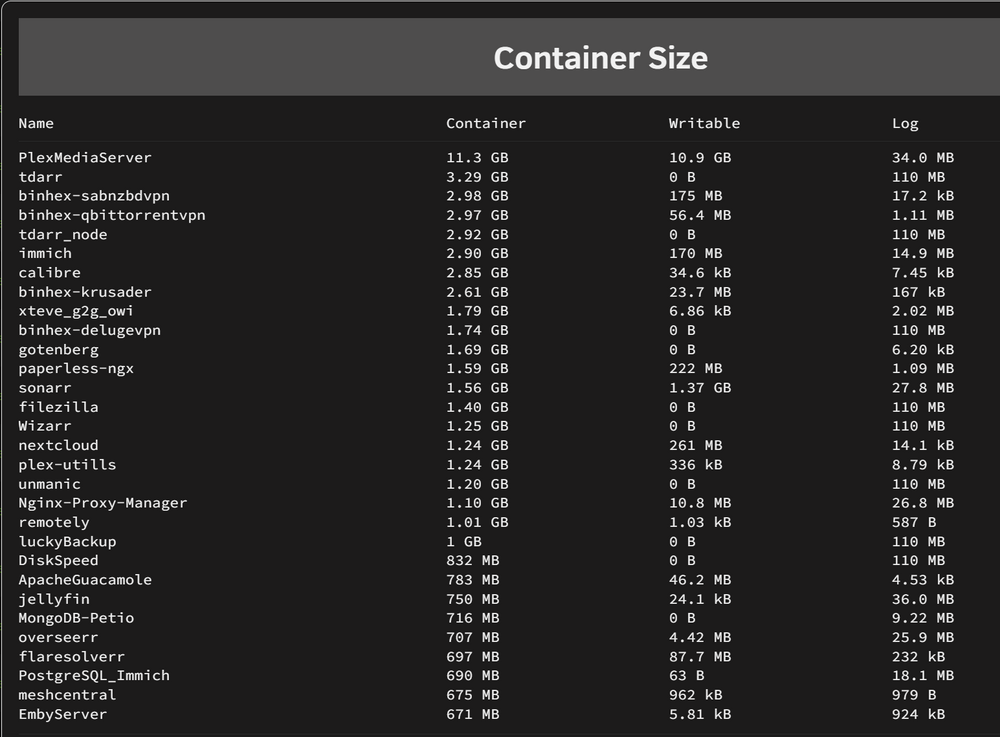Select the DiskSpeed container name
The width and height of the screenshot is (1000, 737).
click(58, 560)
